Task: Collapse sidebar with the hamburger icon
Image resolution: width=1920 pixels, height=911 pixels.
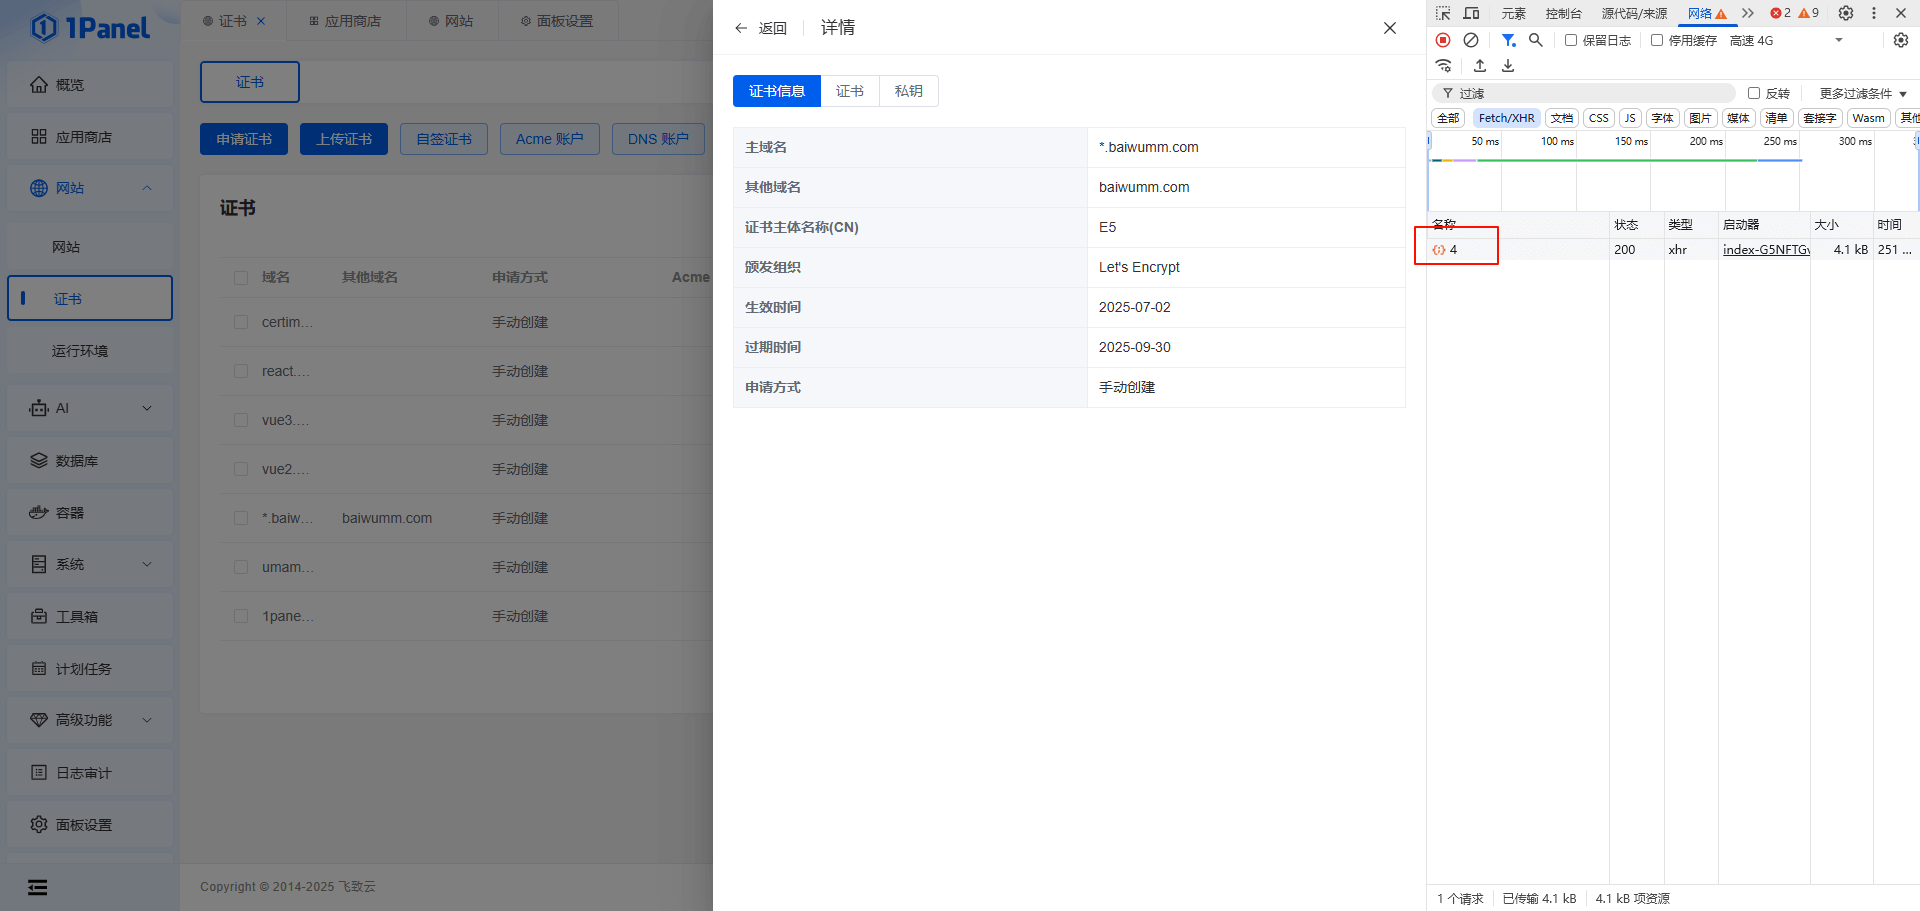Action: coord(38,887)
